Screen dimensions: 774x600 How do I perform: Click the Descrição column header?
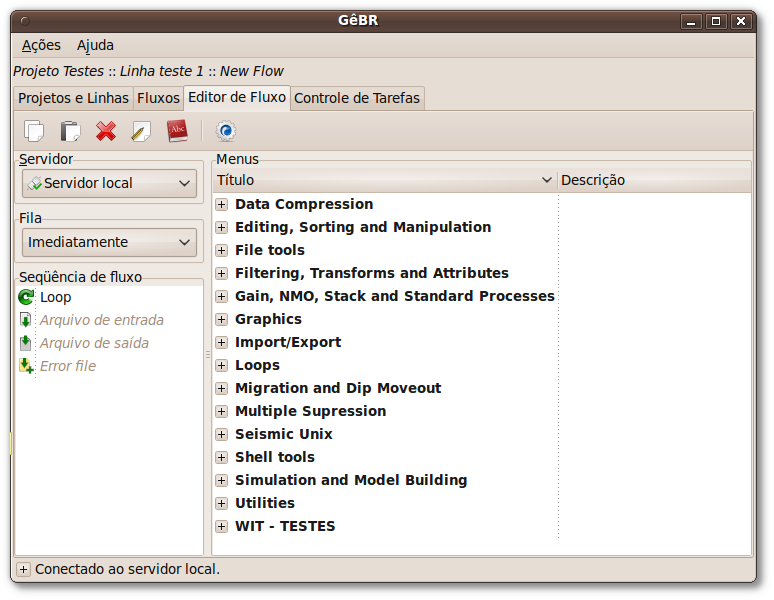(x=654, y=180)
